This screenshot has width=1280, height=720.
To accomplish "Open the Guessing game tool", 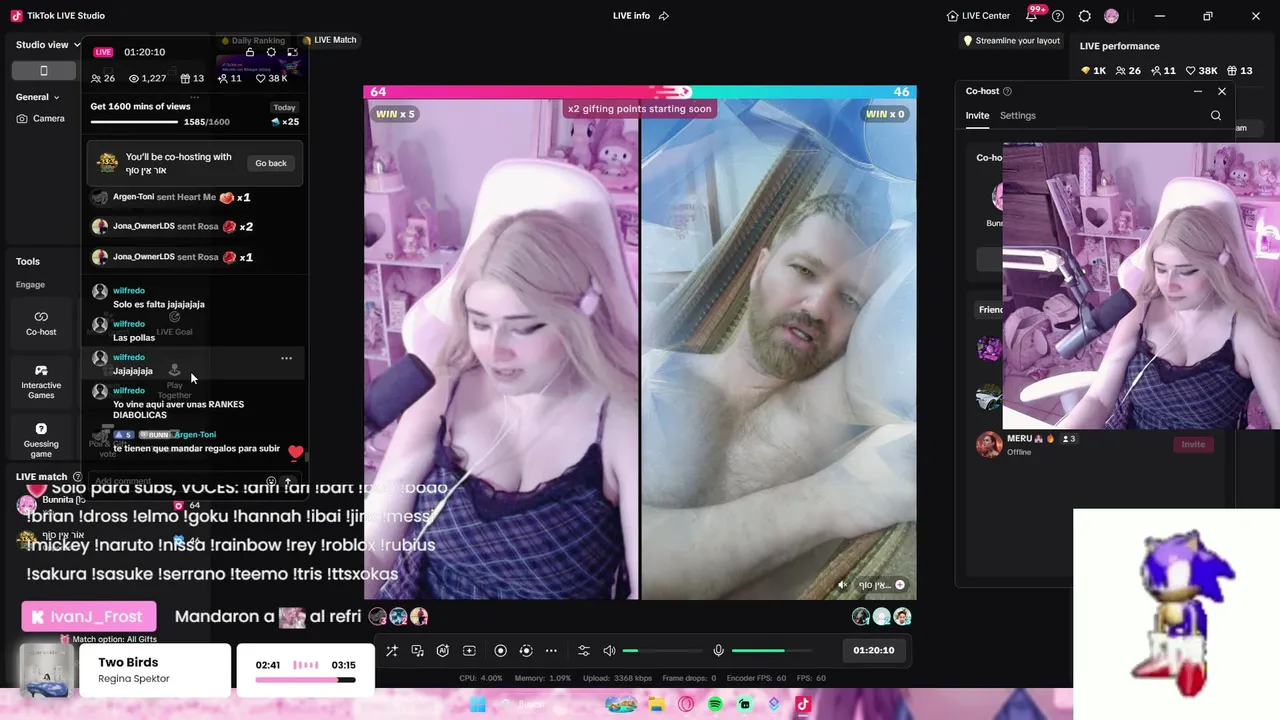I will coord(41,440).
